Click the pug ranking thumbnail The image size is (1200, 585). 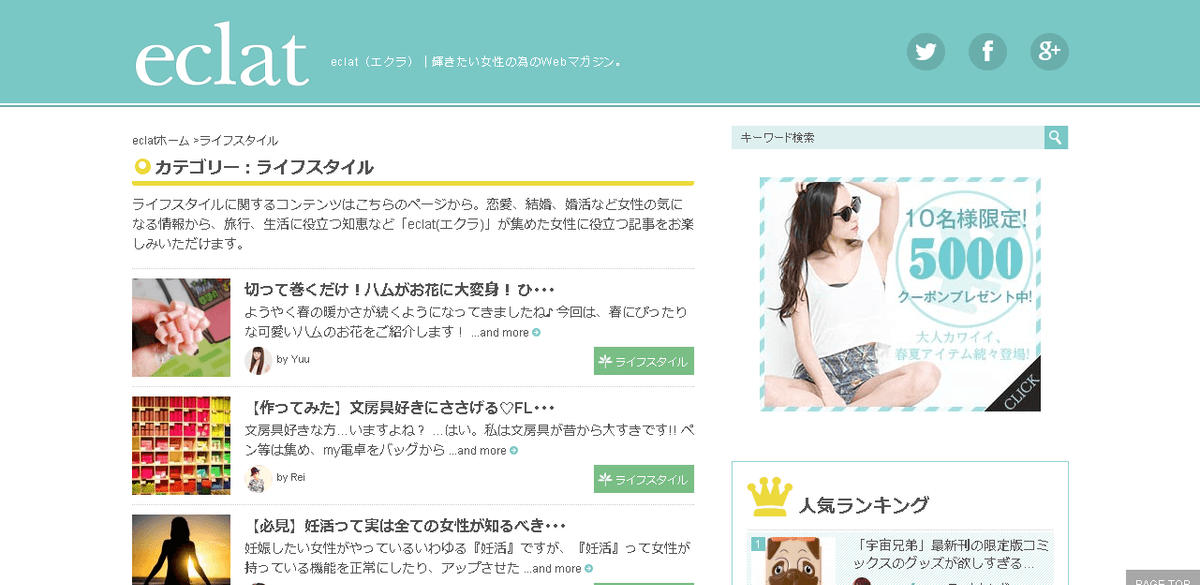pos(793,561)
